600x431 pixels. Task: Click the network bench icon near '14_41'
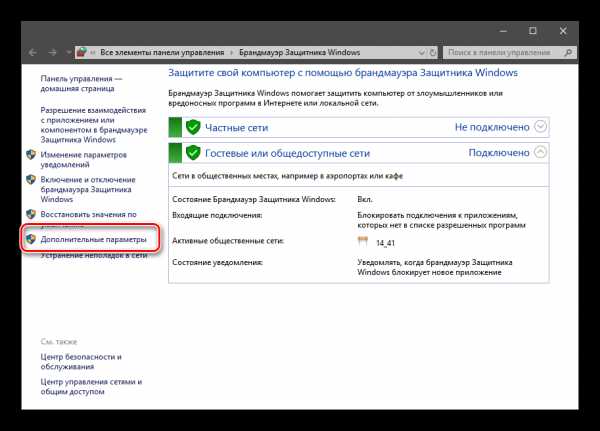click(x=362, y=241)
